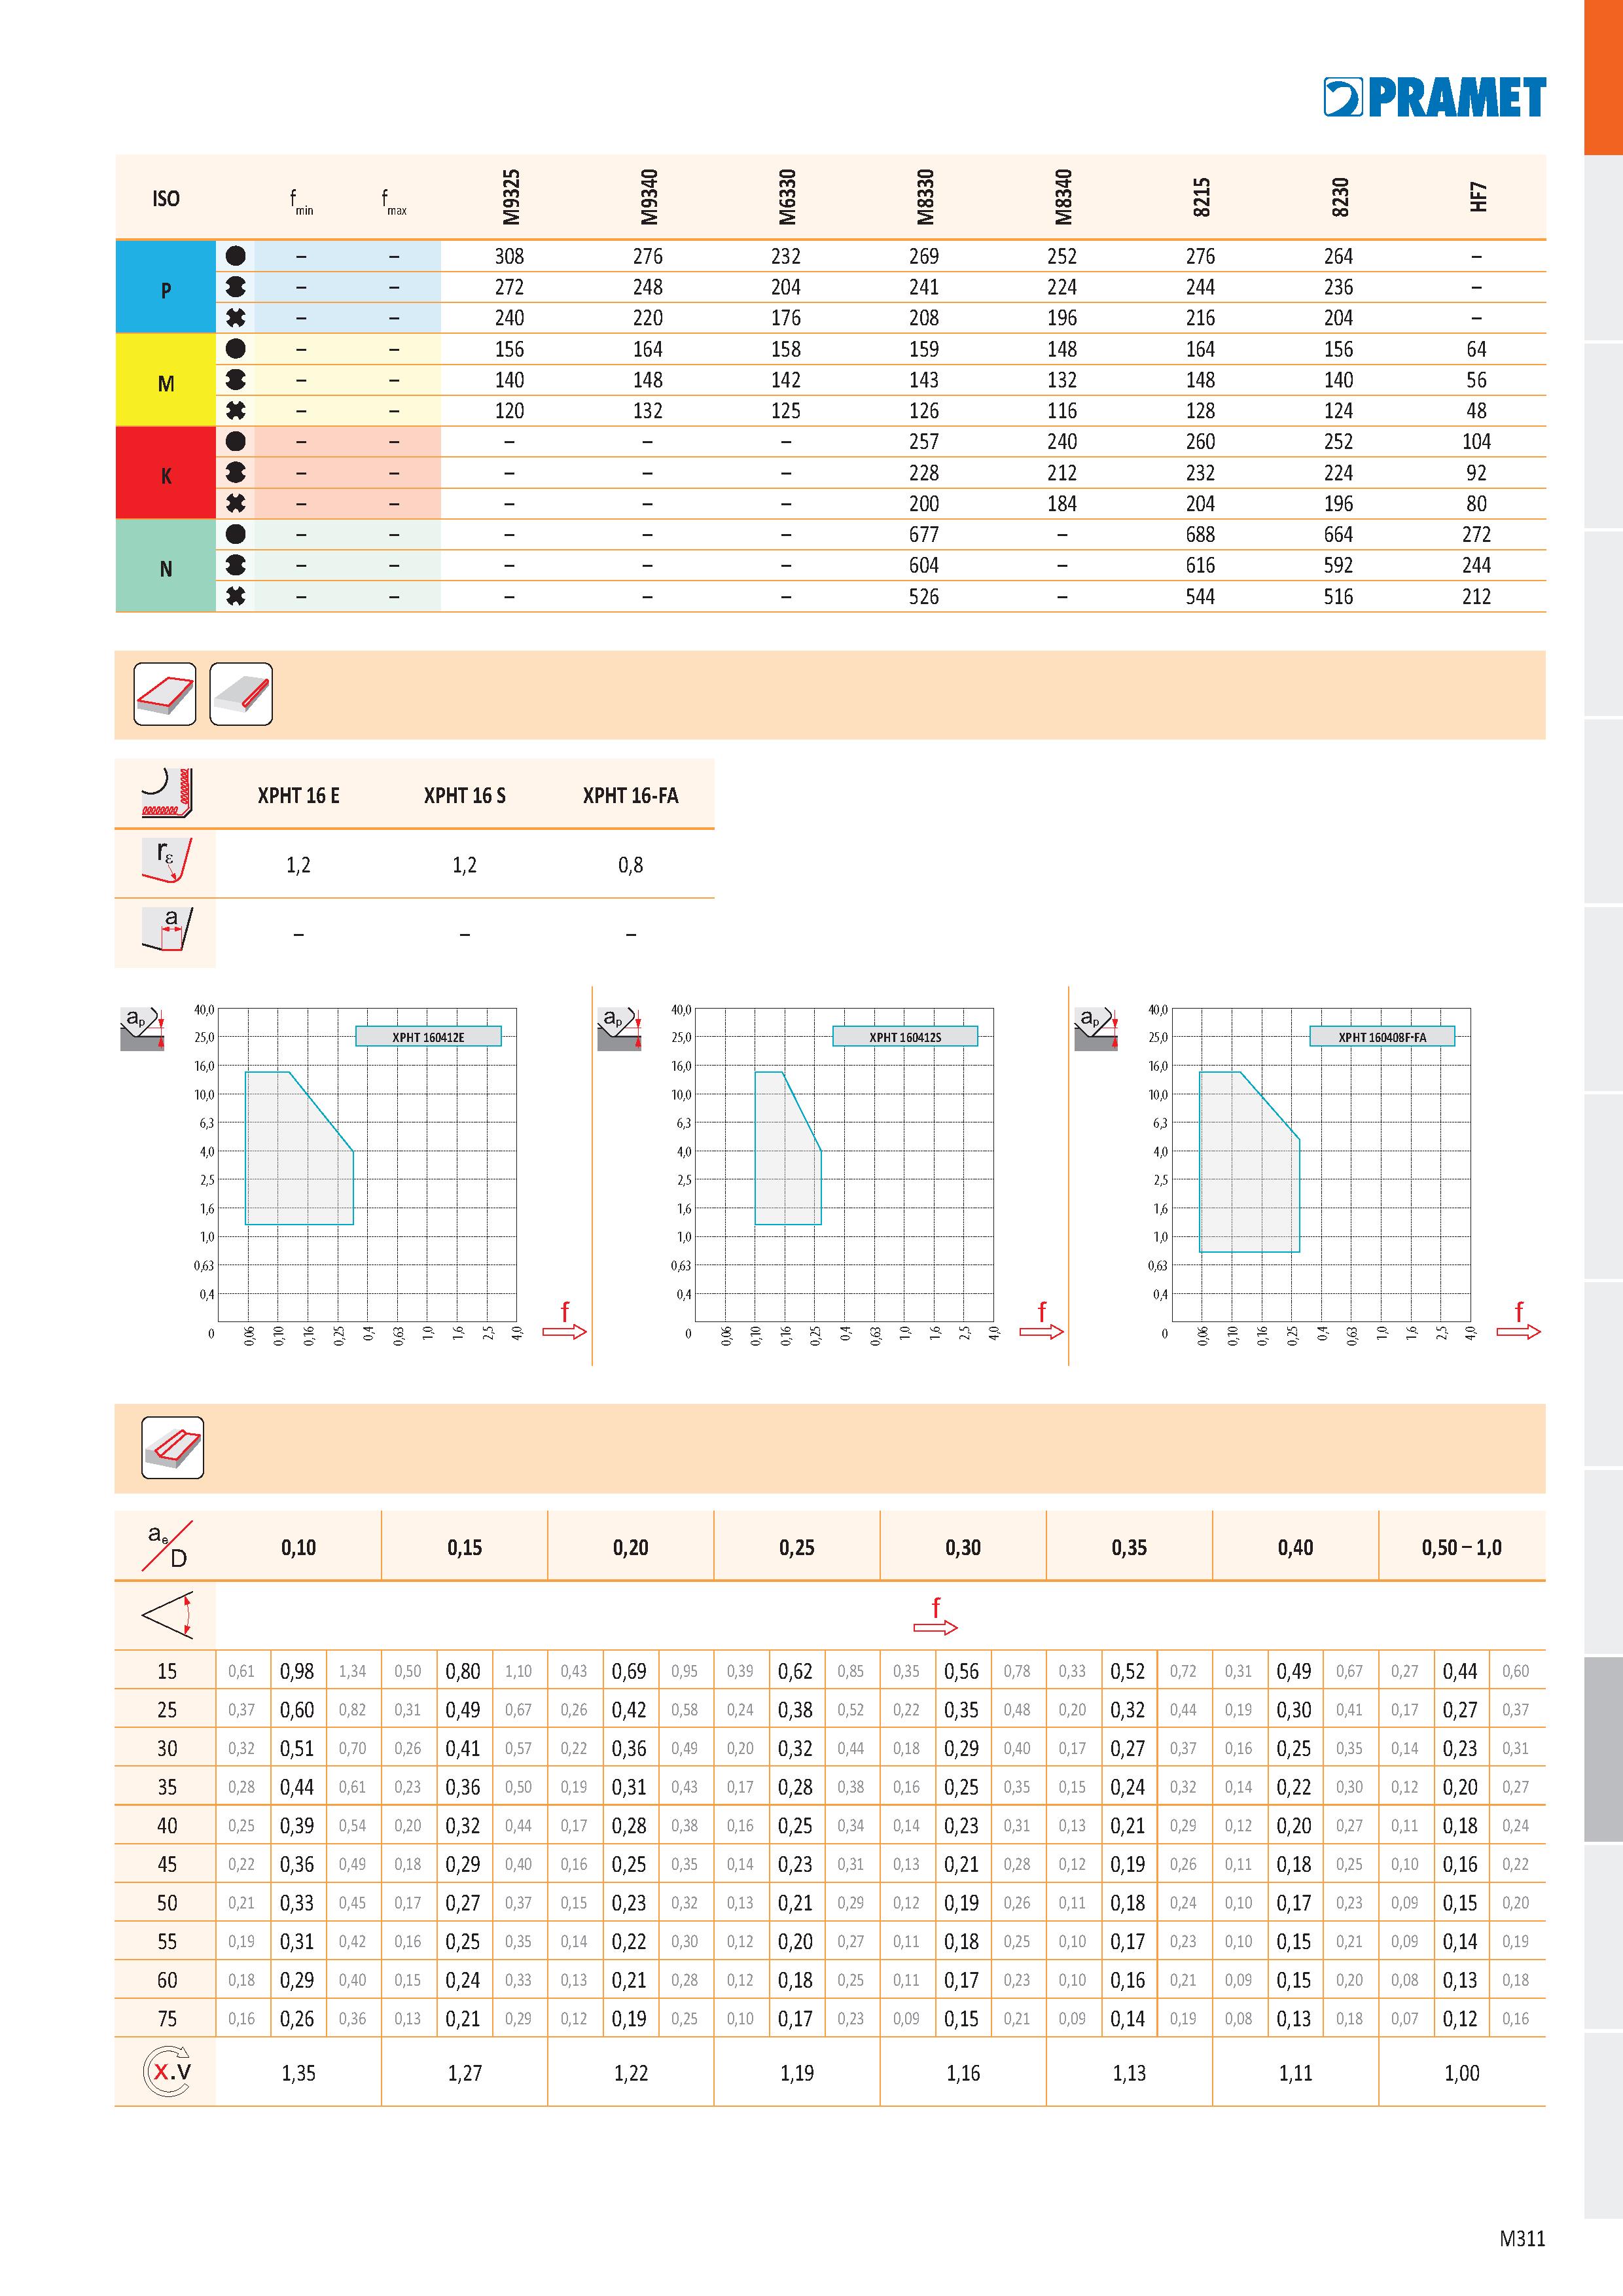Select the solid circle icon in the M group
1623x2296 pixels.
236,349
